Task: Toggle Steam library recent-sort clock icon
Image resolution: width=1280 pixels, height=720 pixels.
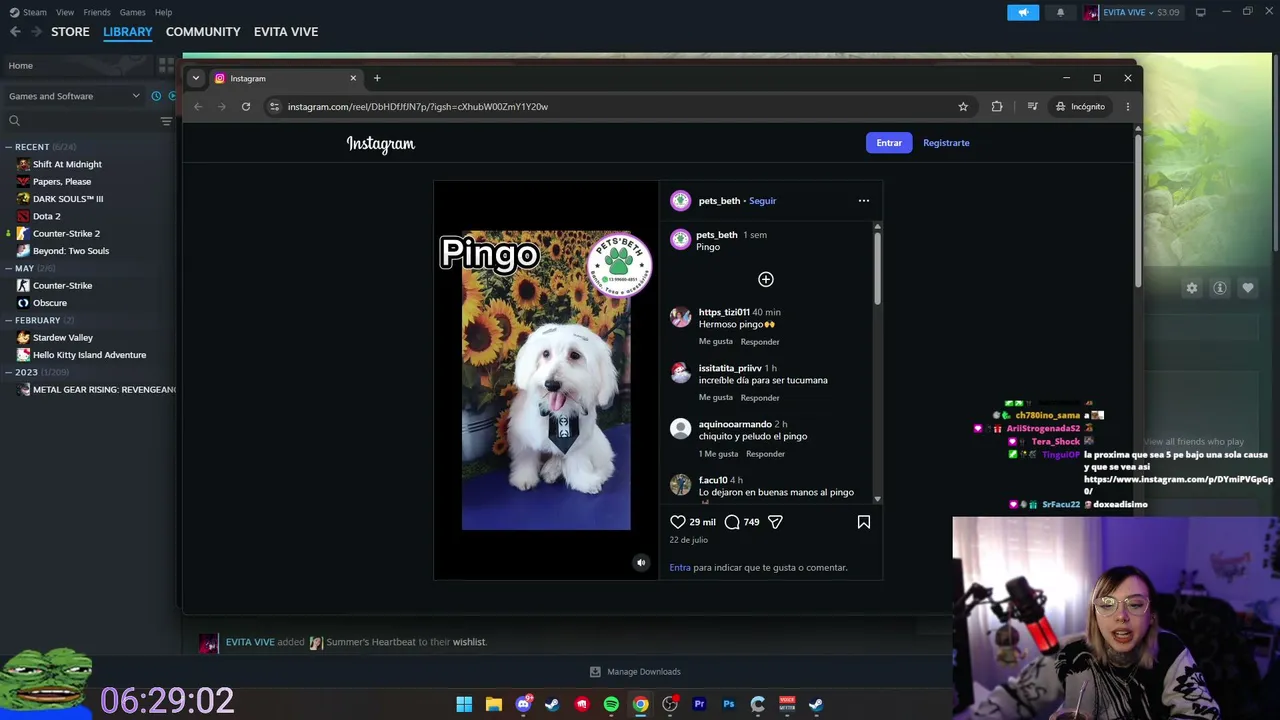Action: click(156, 96)
